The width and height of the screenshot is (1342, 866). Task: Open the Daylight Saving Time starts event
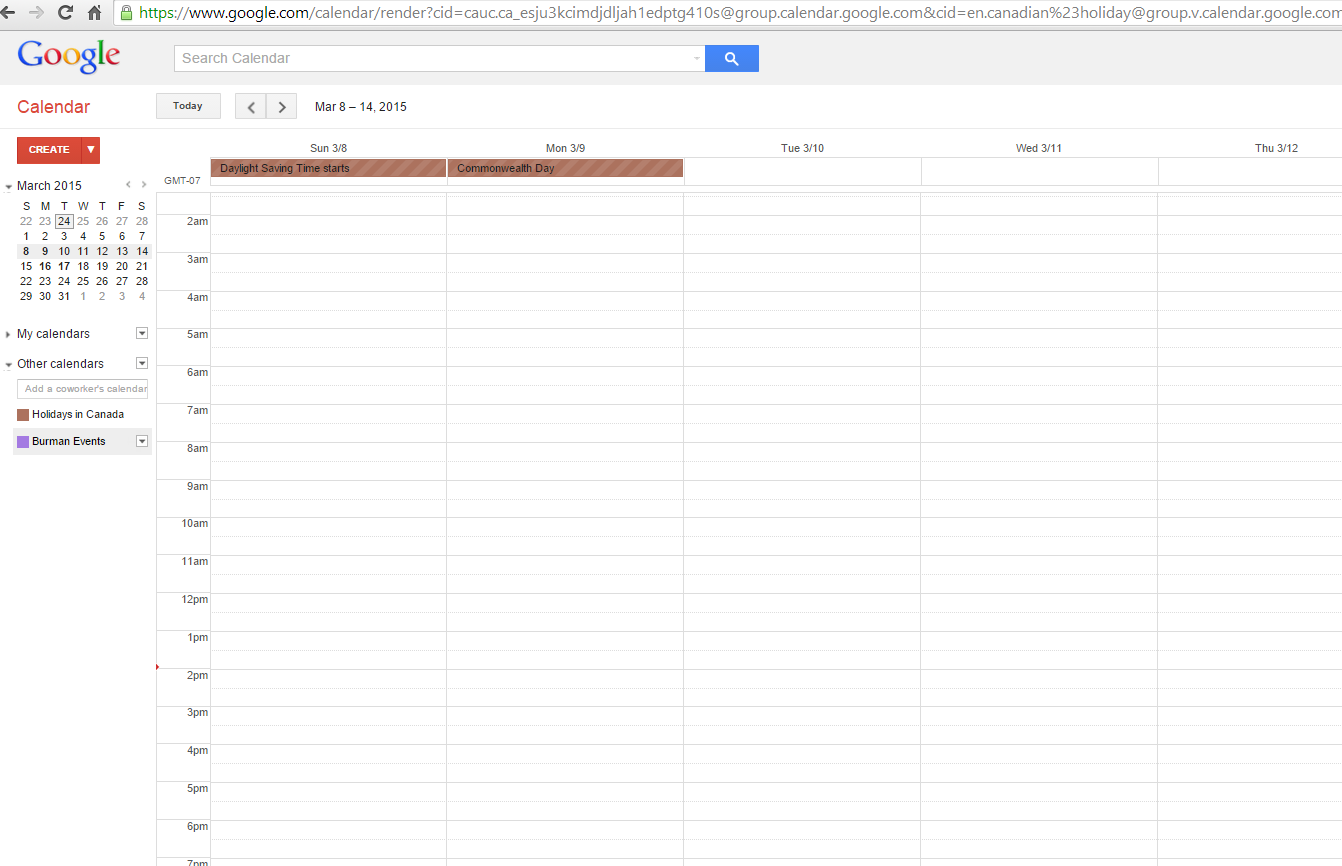coord(328,168)
